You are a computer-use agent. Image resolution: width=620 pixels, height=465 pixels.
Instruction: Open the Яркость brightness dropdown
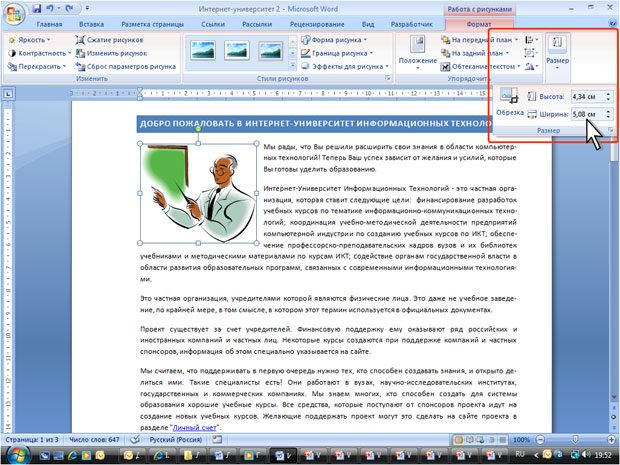(x=30, y=40)
